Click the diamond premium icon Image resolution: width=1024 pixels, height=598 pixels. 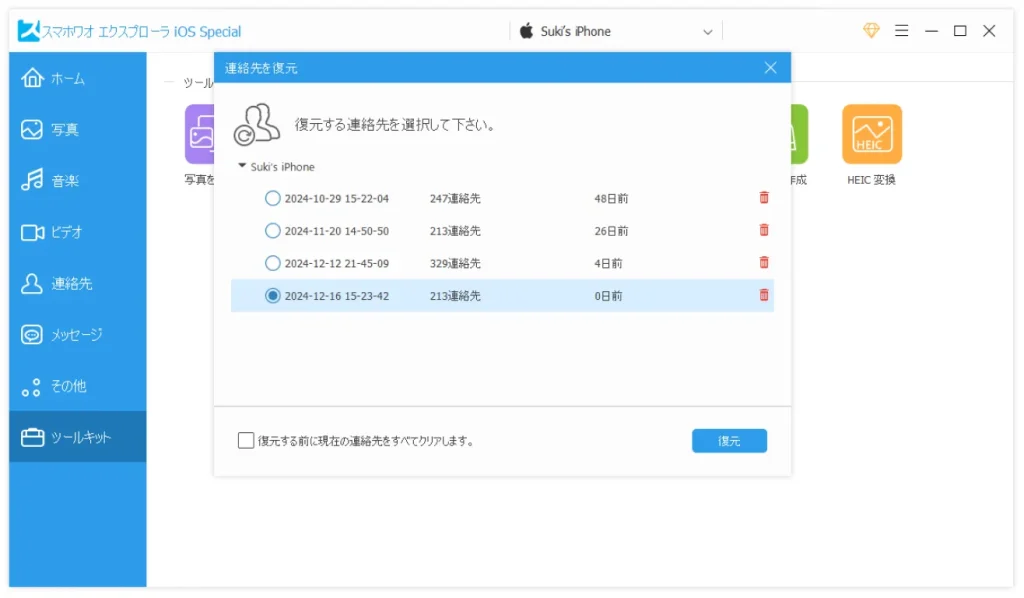click(x=871, y=31)
